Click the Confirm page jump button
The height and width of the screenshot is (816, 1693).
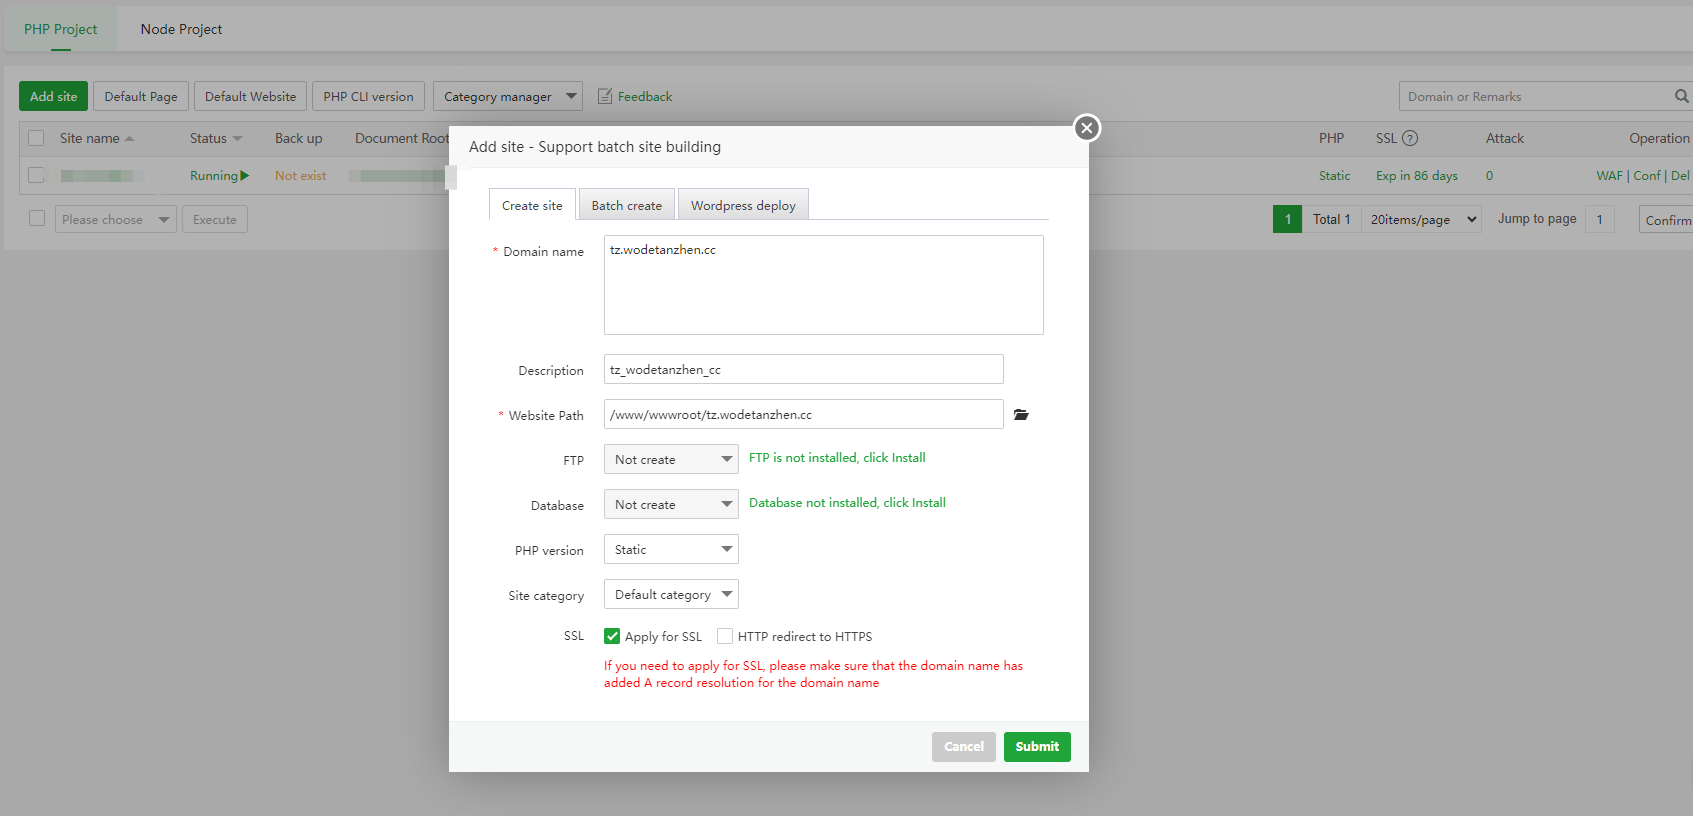(x=1666, y=219)
